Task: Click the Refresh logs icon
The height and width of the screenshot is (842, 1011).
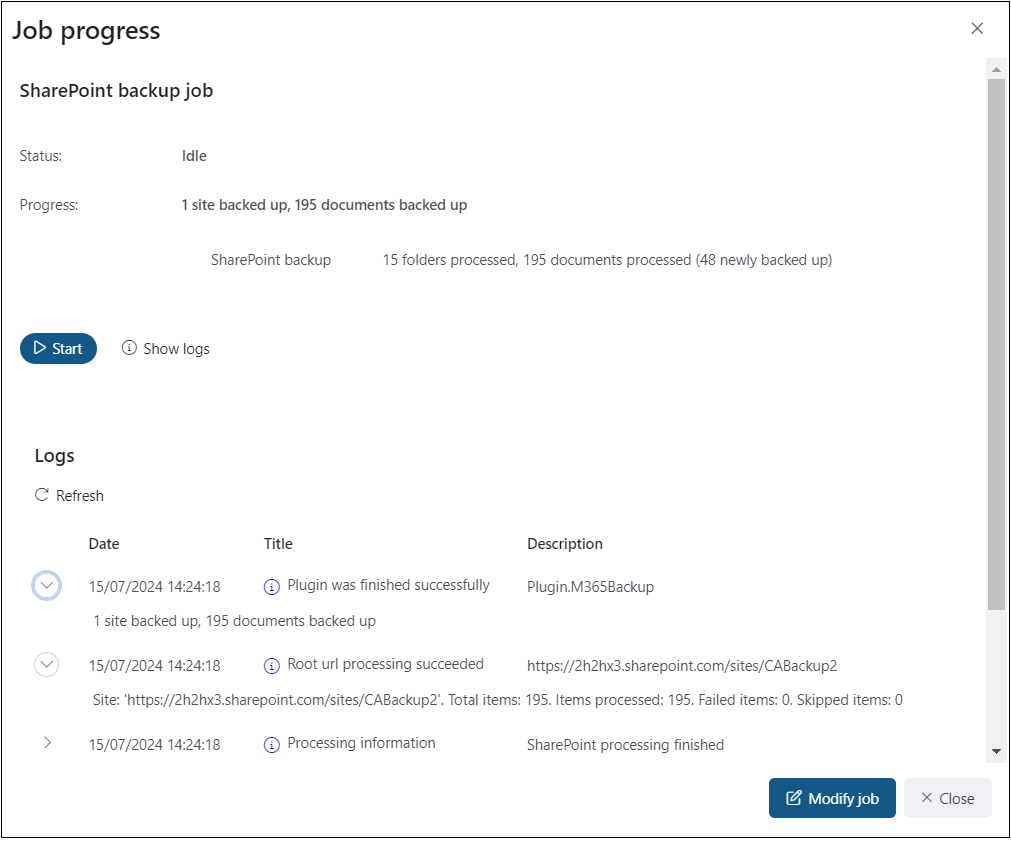Action: (x=42, y=495)
